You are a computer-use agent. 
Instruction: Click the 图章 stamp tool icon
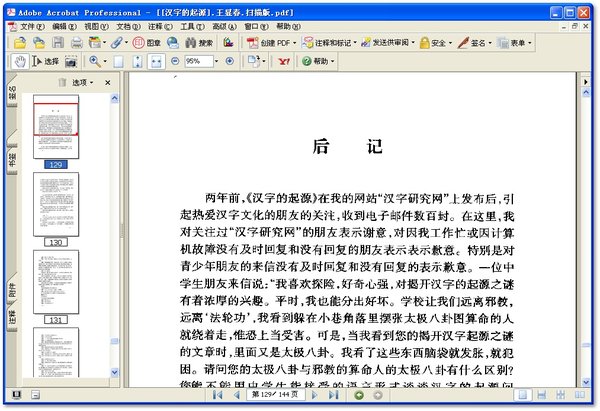pyautogui.click(x=147, y=42)
